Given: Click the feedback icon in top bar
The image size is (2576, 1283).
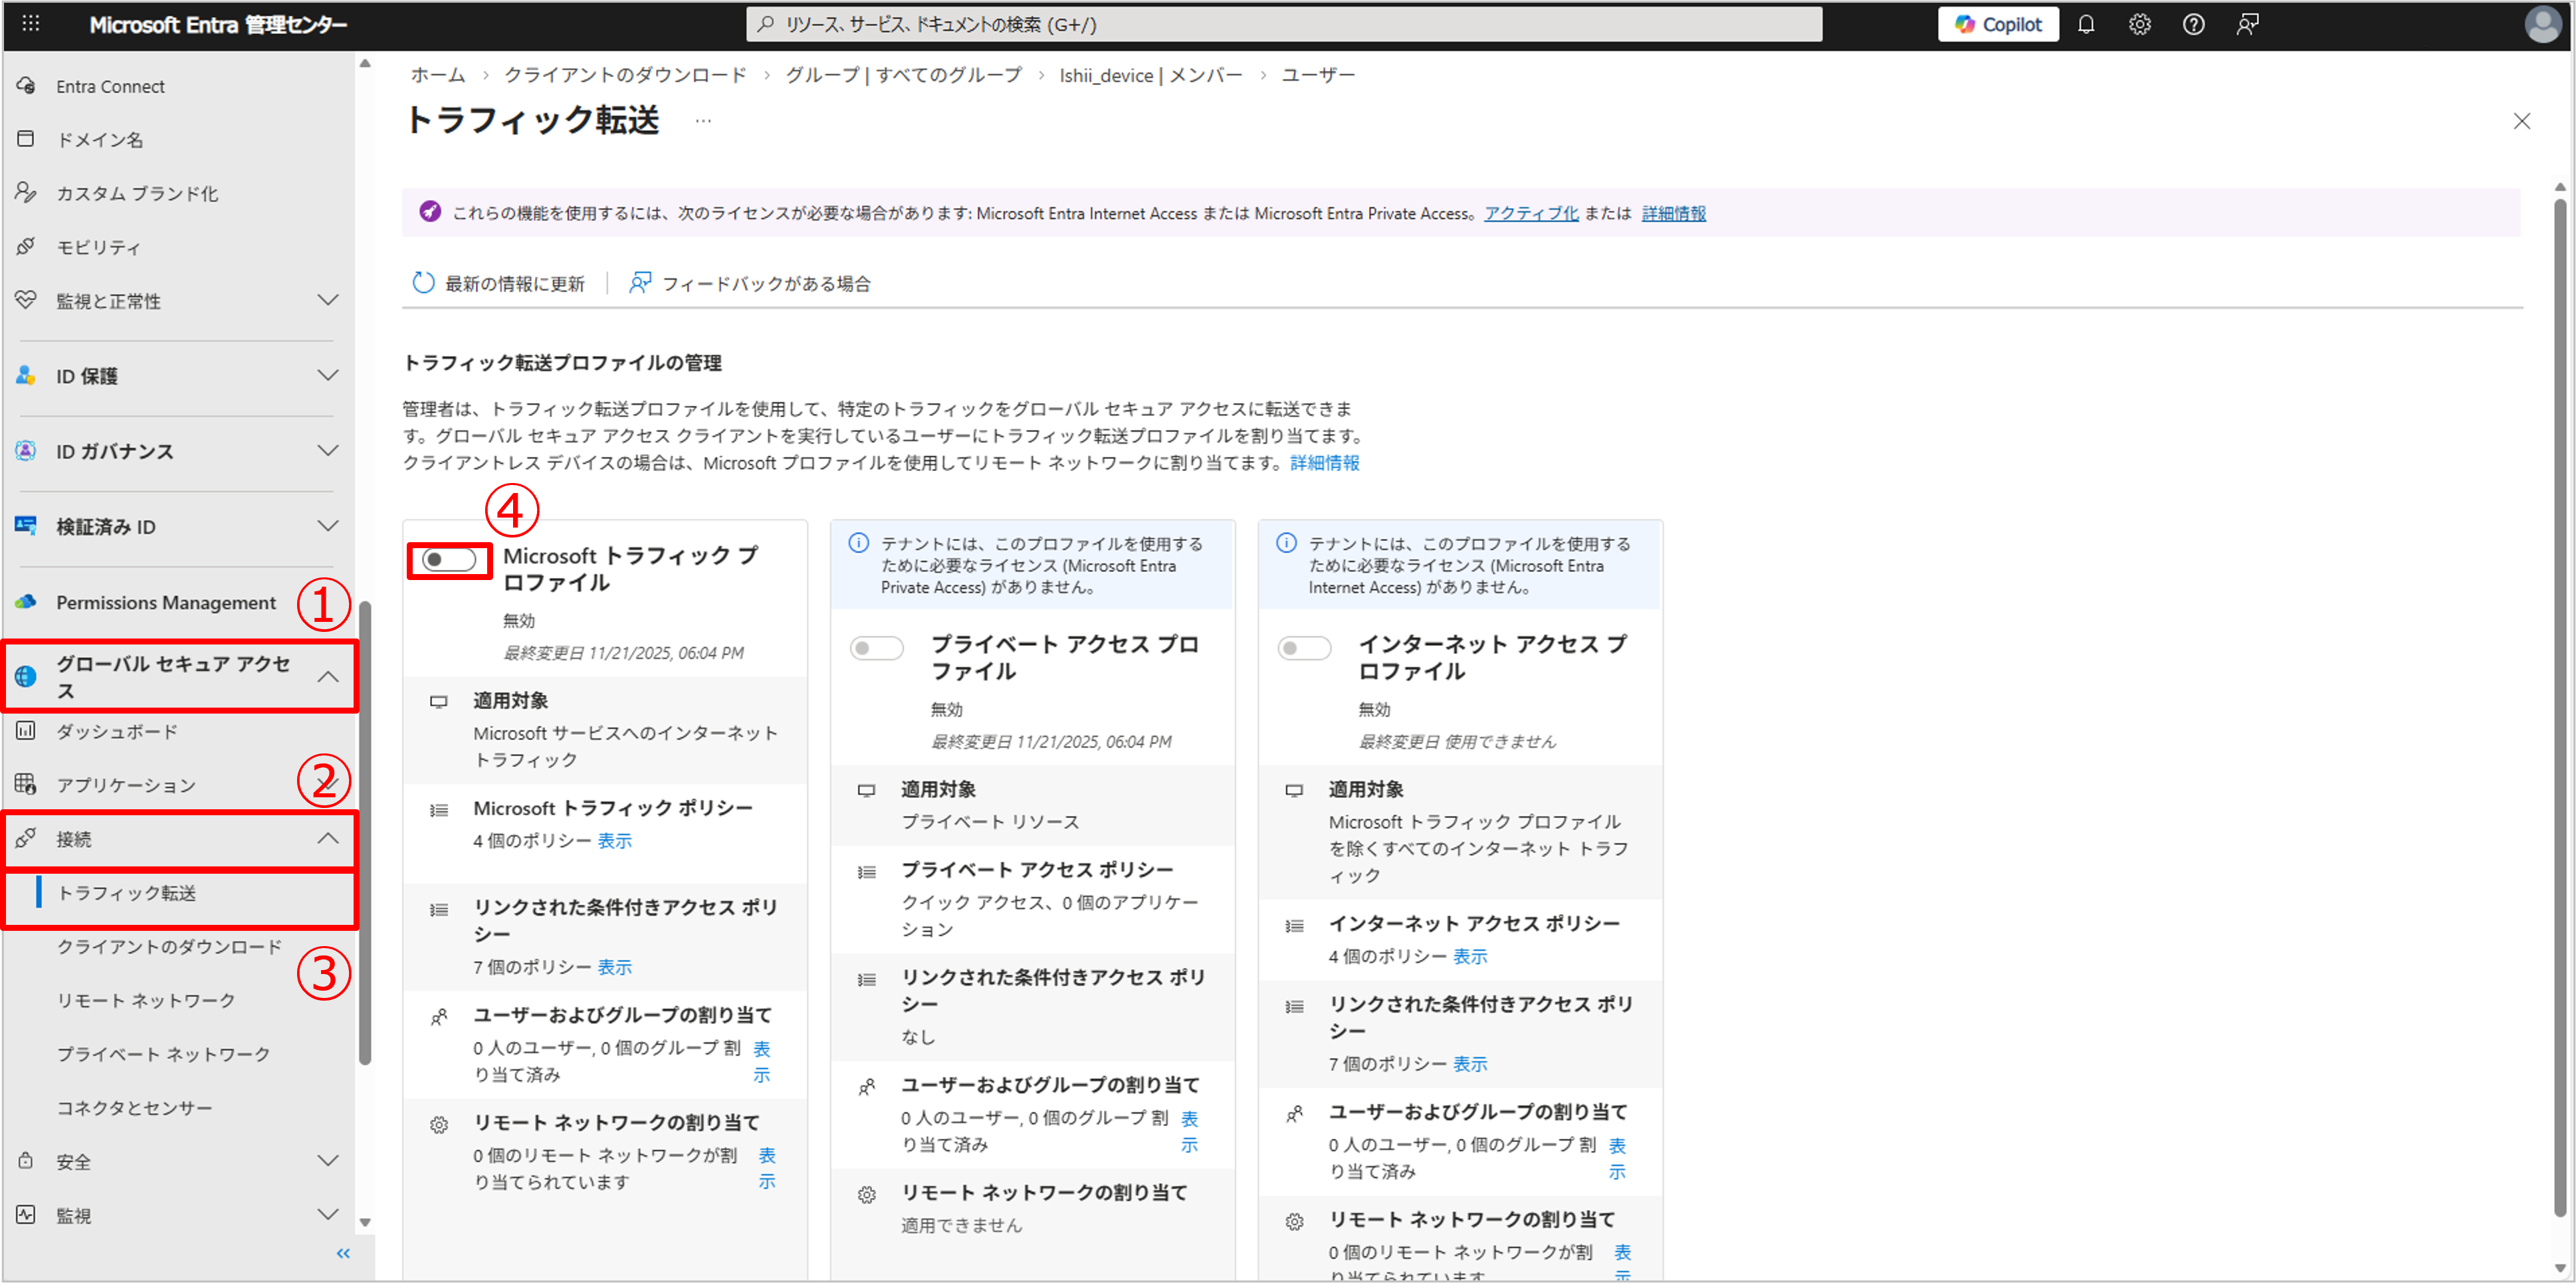Looking at the screenshot, I should [2247, 24].
